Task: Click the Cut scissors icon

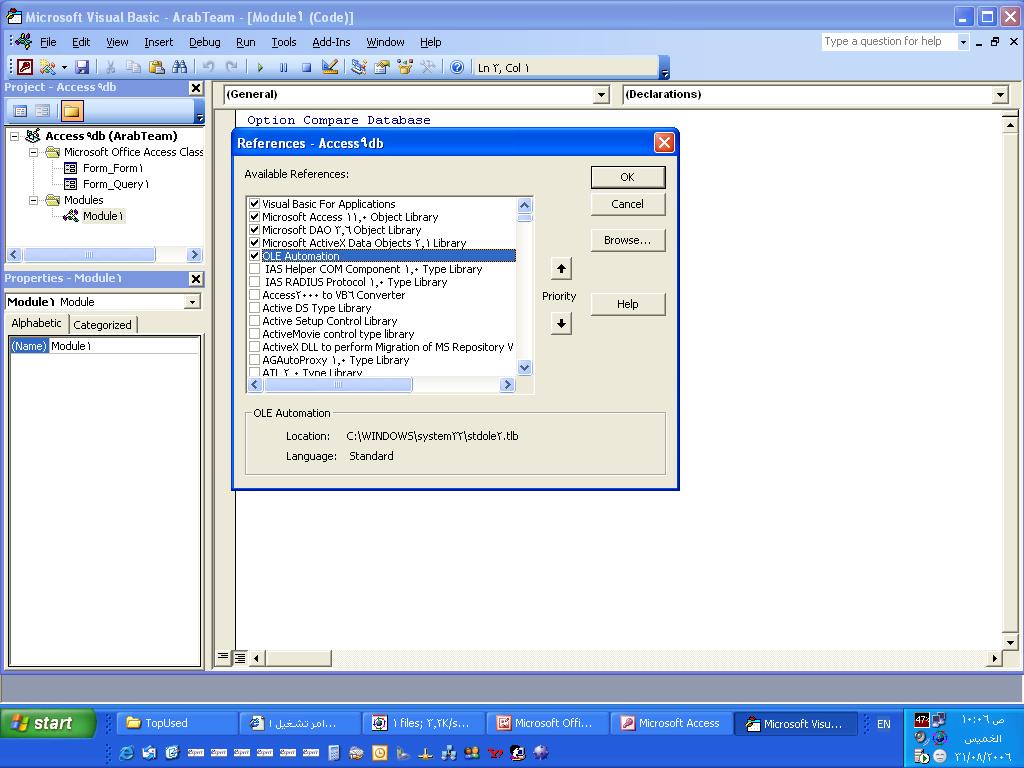Action: pyautogui.click(x=110, y=67)
